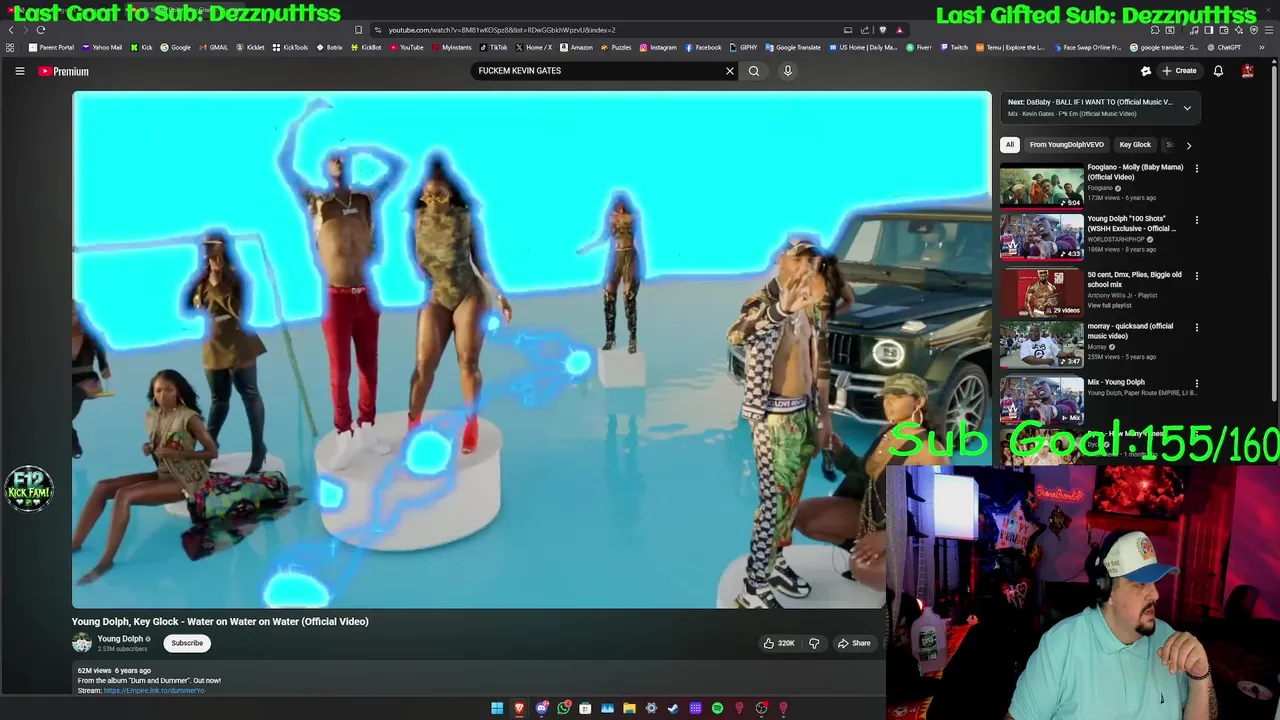Image resolution: width=1280 pixels, height=720 pixels.
Task: Open the Kick bookmark
Action: (142, 47)
